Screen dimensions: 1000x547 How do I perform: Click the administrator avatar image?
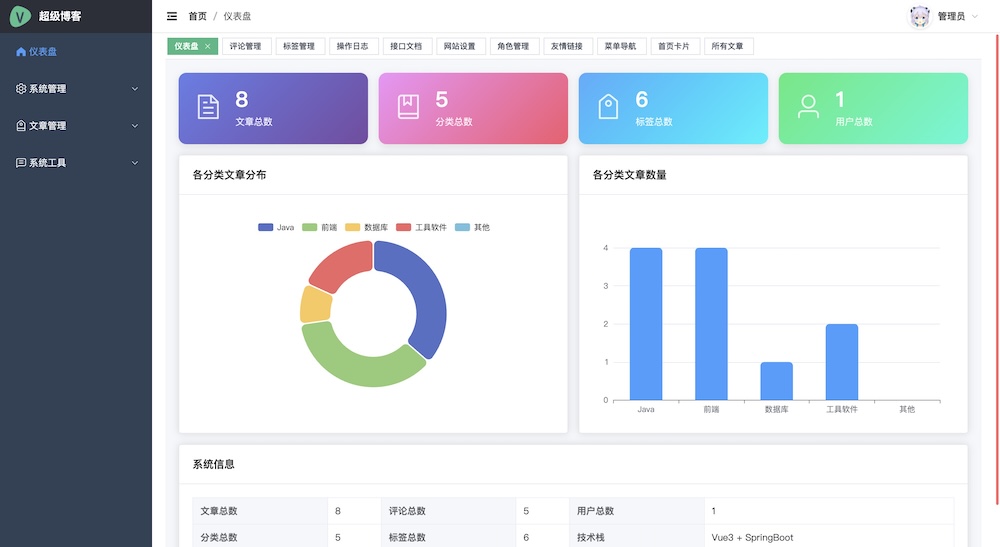pyautogui.click(x=920, y=17)
